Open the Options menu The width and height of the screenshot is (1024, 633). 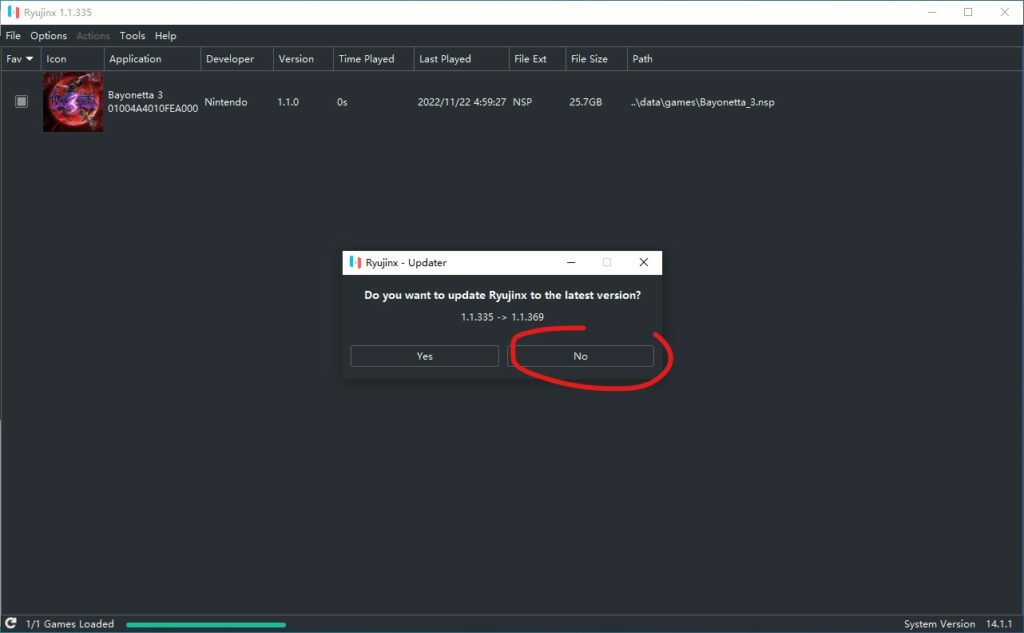coord(48,36)
